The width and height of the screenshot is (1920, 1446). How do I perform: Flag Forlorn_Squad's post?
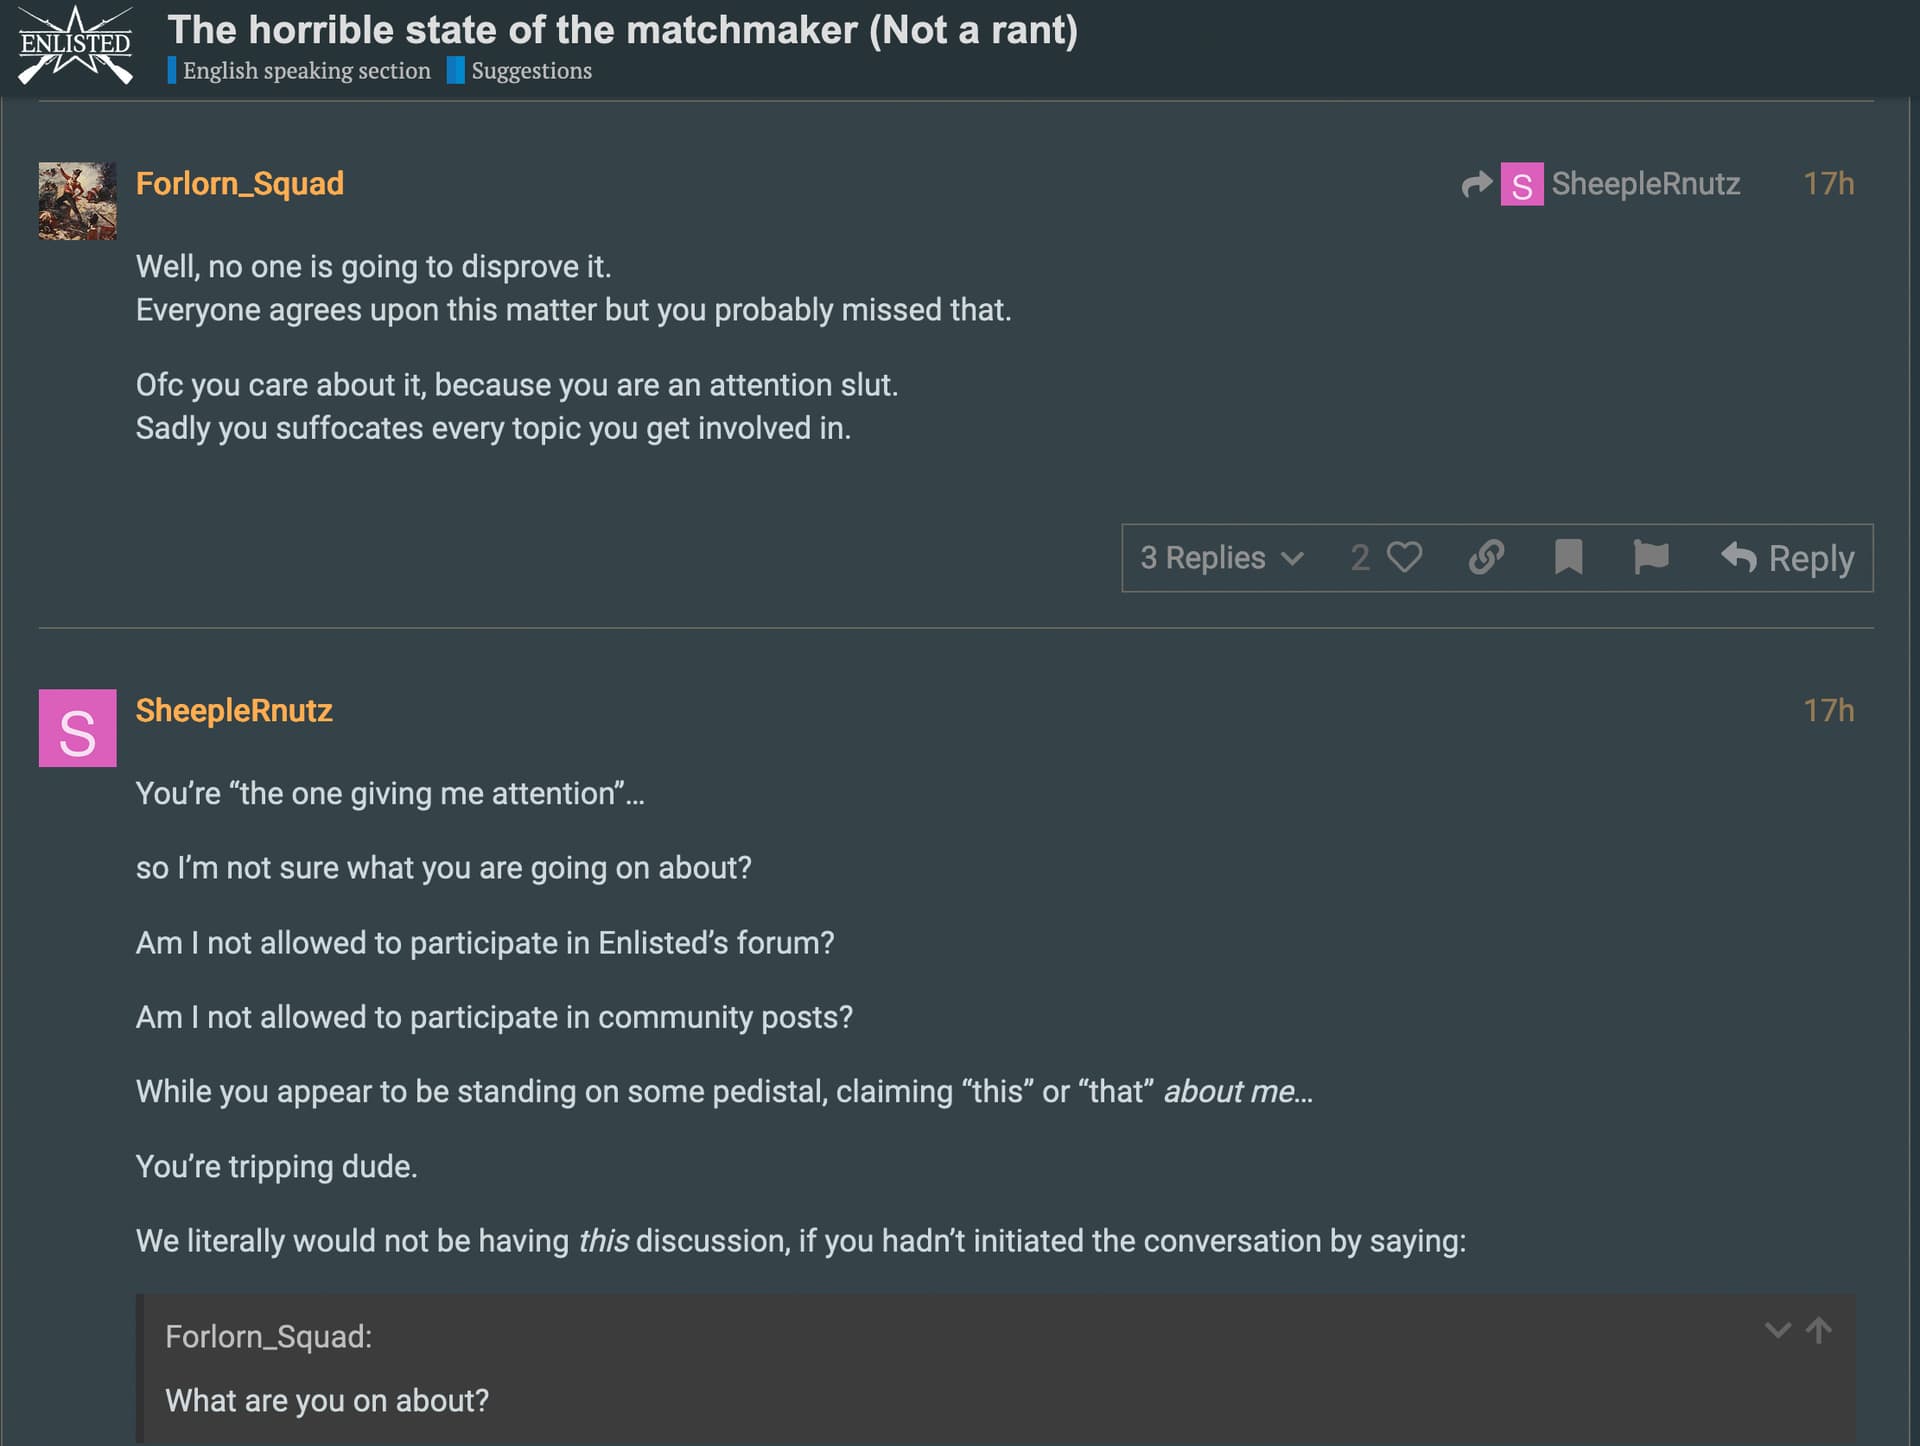(1650, 557)
